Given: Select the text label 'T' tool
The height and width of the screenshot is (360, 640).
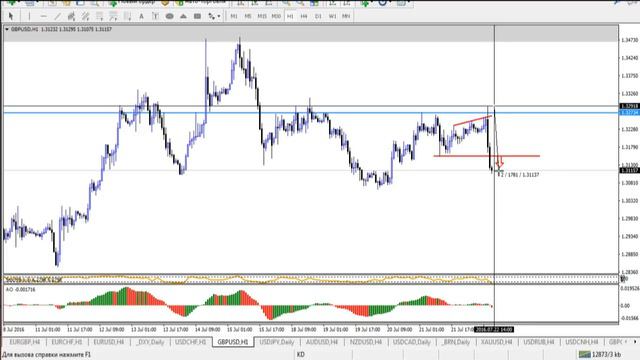Looking at the screenshot, I should pos(155,16).
